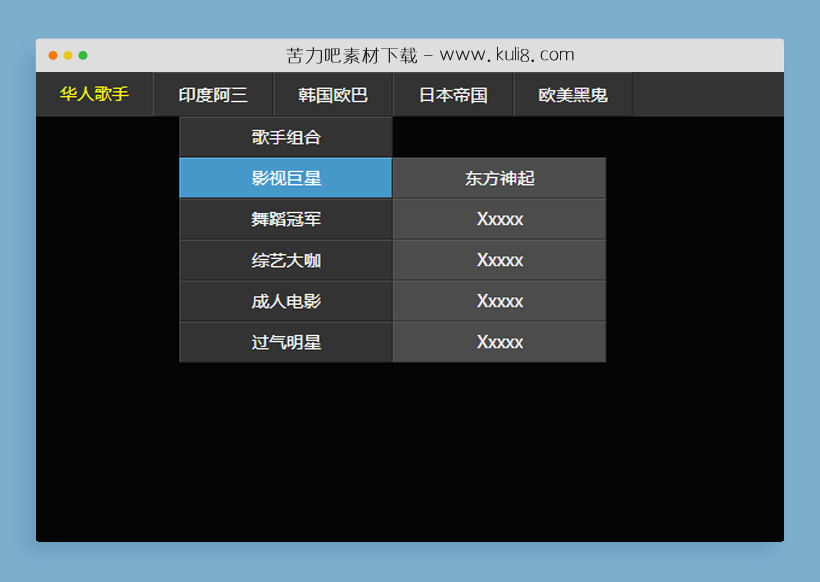820x582 pixels.
Task: Select 歌手组合 from the dropdown list
Action: click(286, 137)
